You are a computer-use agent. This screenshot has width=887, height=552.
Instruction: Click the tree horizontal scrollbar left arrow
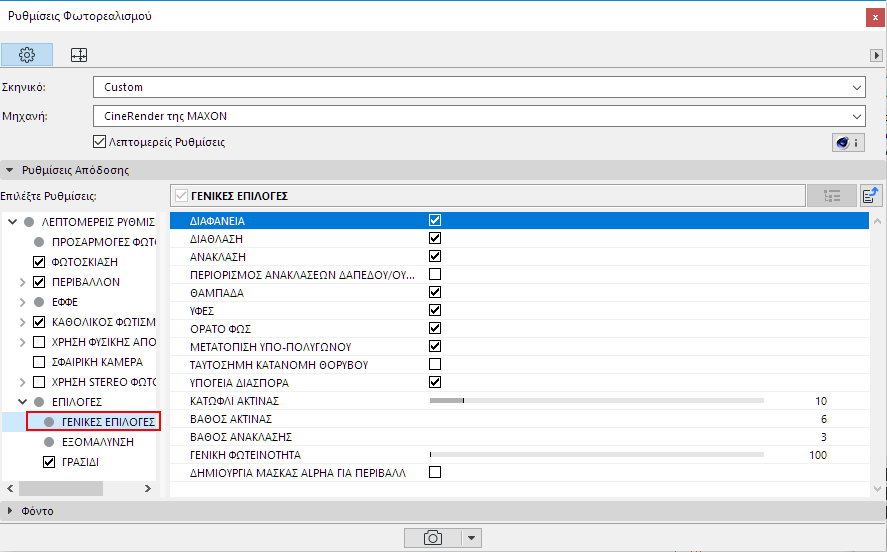[10, 488]
